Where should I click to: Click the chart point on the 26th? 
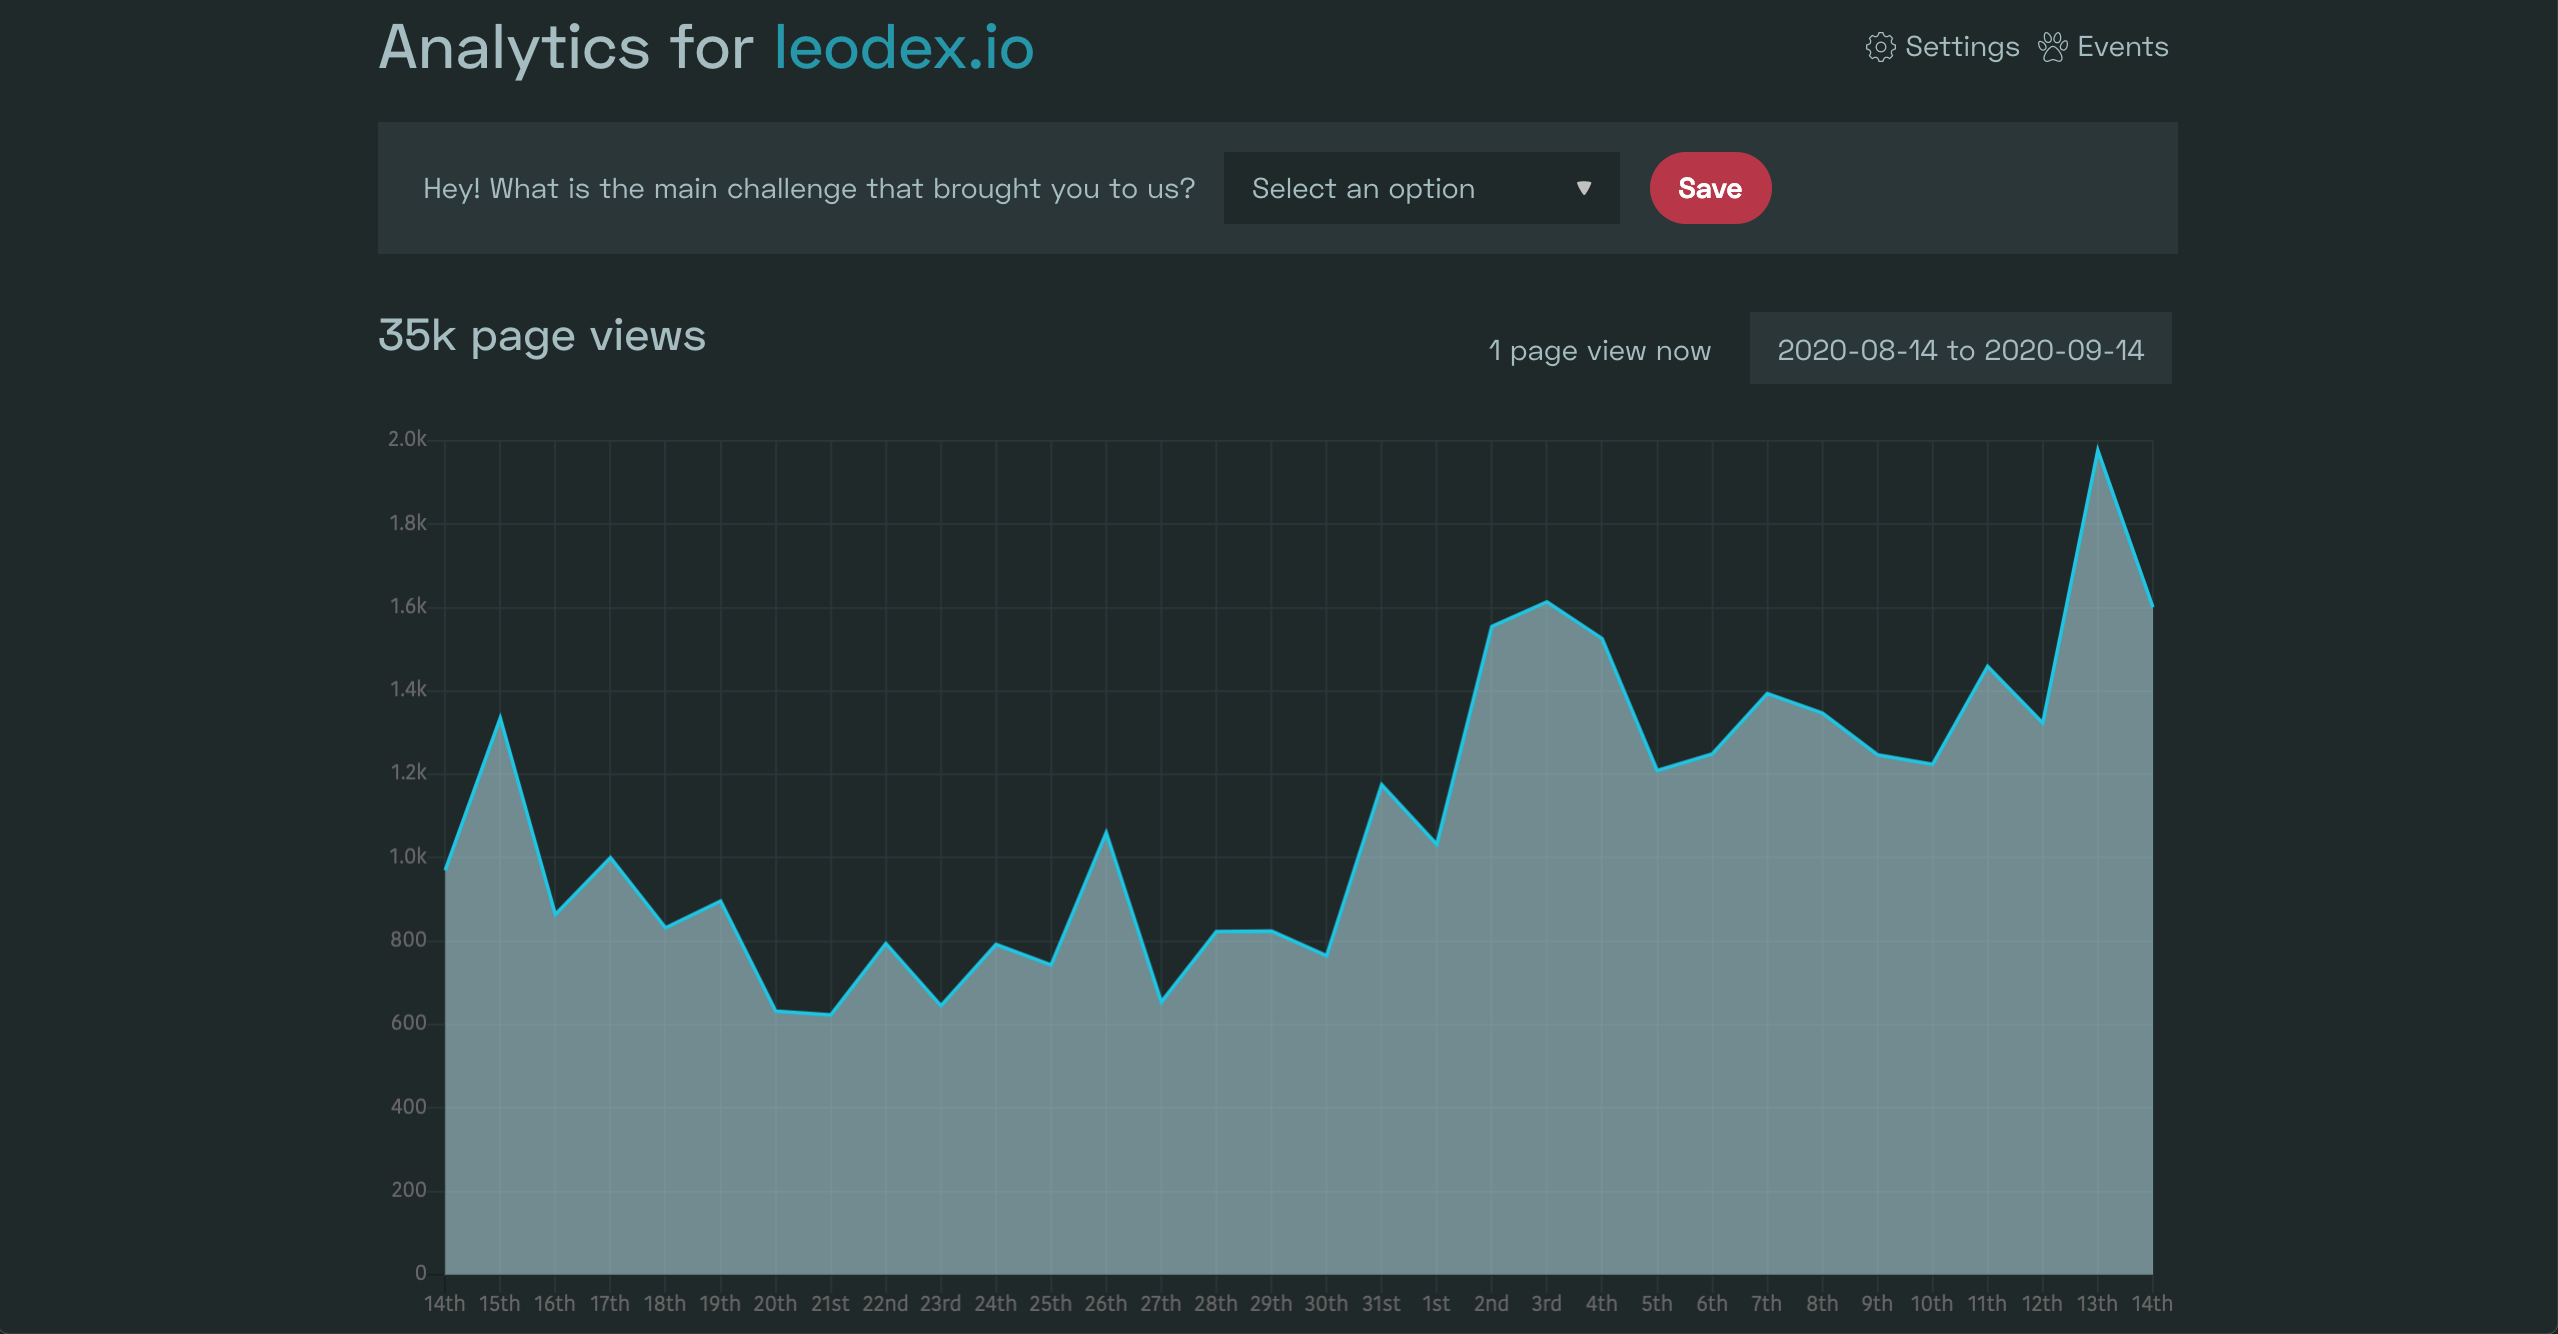click(1106, 831)
